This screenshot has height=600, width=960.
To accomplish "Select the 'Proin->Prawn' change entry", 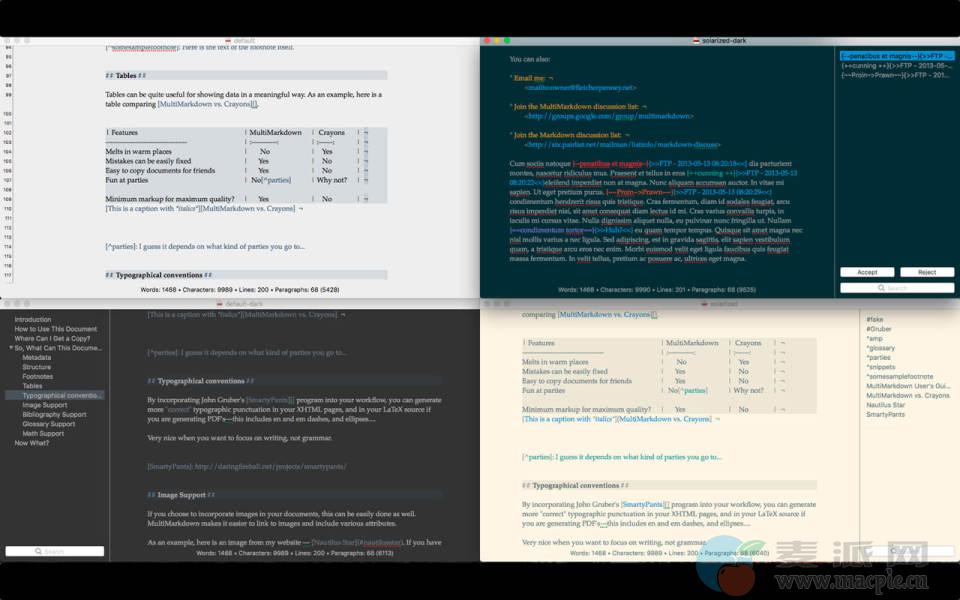I will pyautogui.click(x=895, y=75).
